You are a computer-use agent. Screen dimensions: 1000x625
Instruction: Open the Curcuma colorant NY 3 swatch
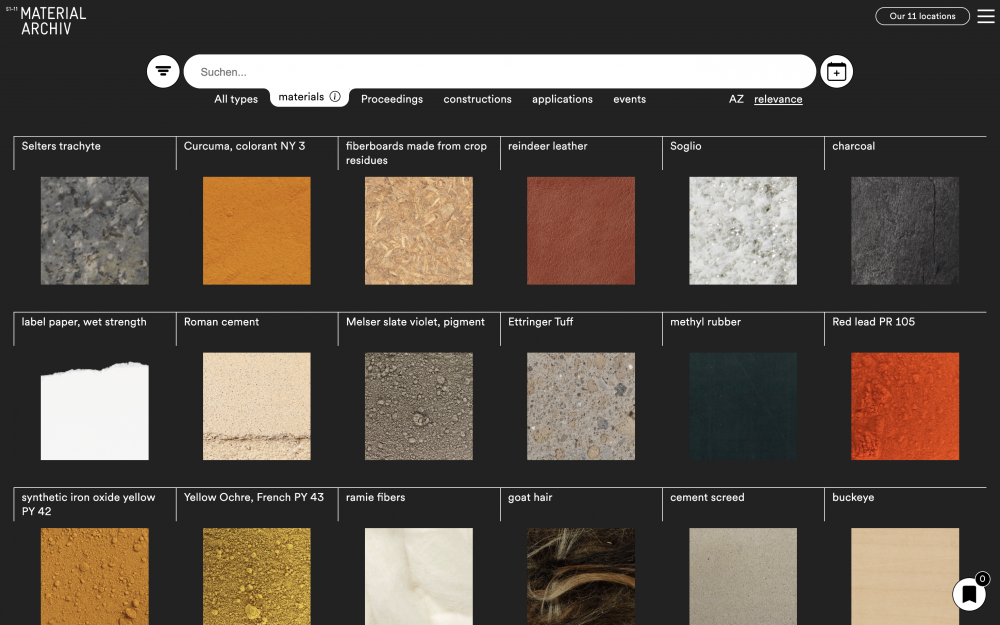(256, 230)
